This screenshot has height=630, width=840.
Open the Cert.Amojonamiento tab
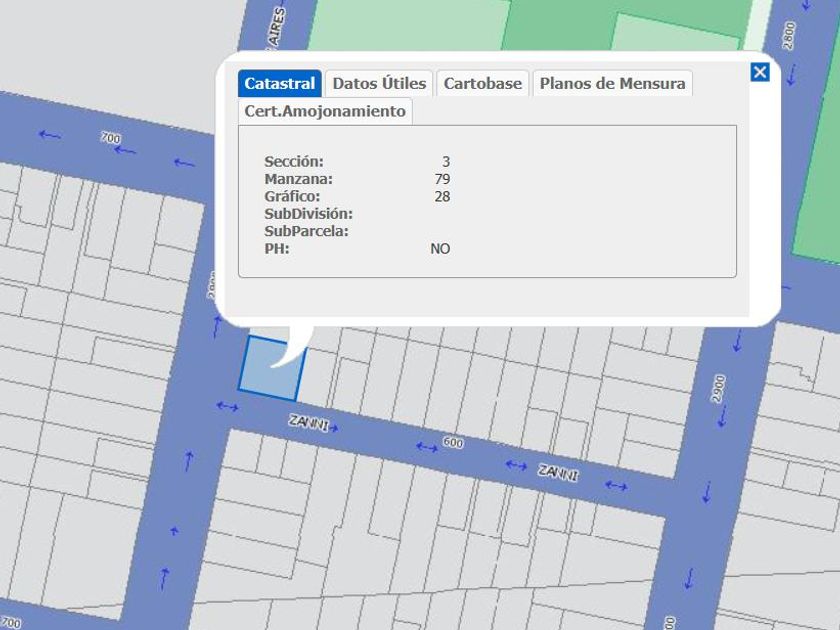pyautogui.click(x=325, y=111)
